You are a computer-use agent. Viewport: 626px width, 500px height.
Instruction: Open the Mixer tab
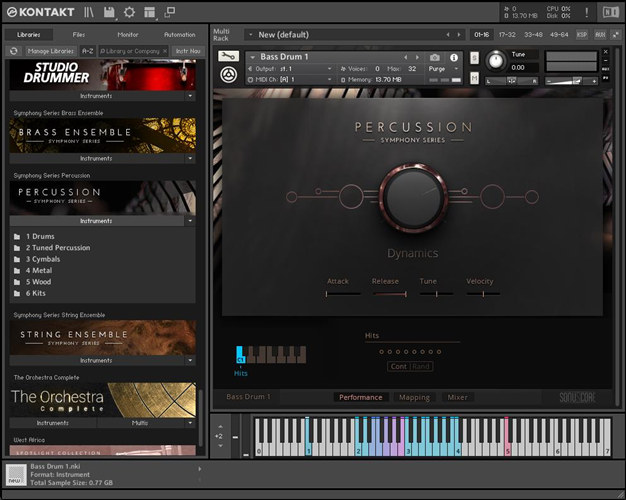[456, 397]
